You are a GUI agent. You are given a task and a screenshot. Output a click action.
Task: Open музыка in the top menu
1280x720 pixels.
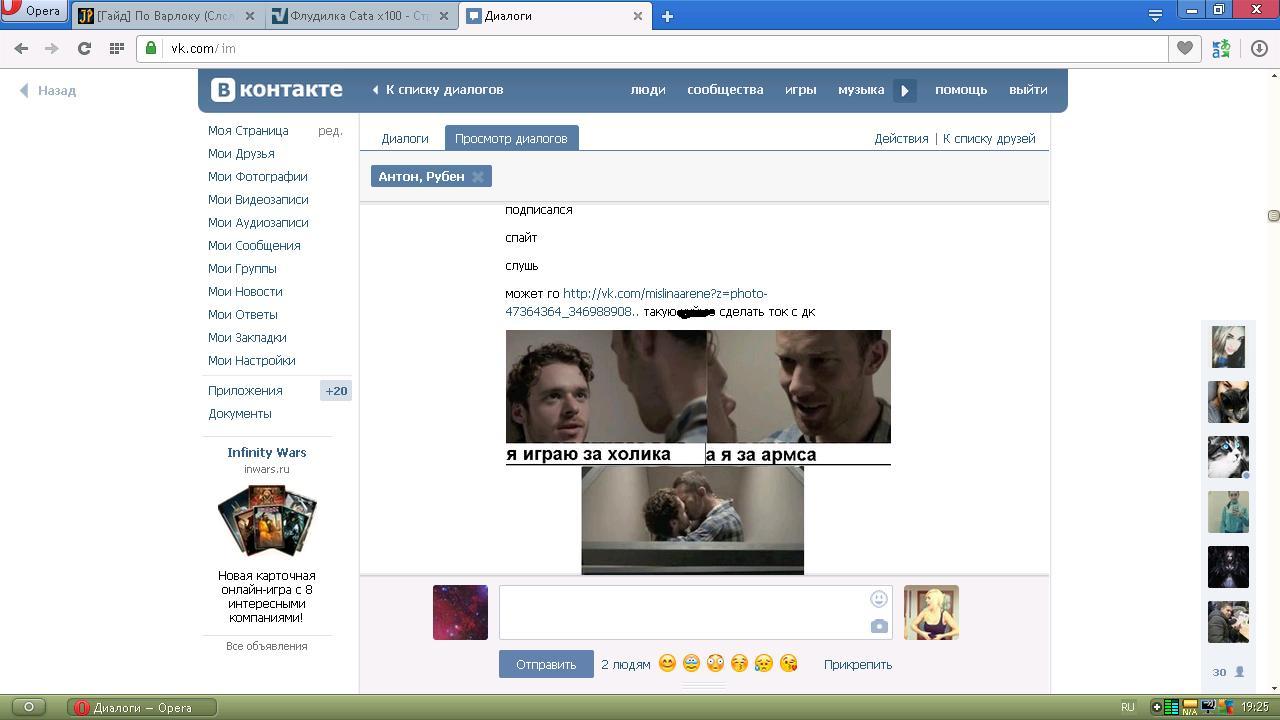click(861, 90)
